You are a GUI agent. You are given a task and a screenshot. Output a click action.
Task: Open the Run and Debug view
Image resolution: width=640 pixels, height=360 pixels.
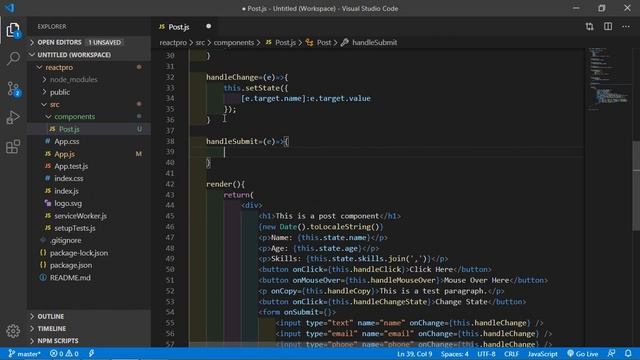(13, 118)
